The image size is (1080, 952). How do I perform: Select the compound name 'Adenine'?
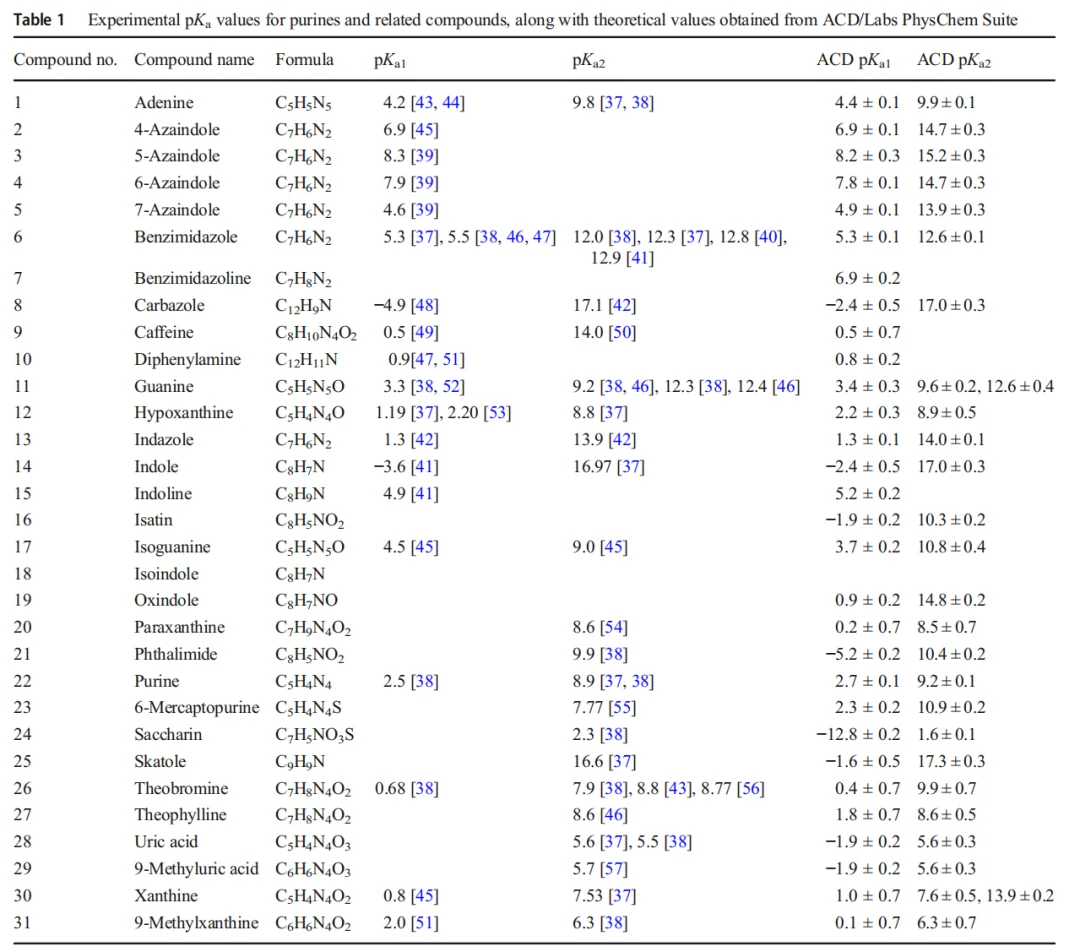click(x=164, y=103)
